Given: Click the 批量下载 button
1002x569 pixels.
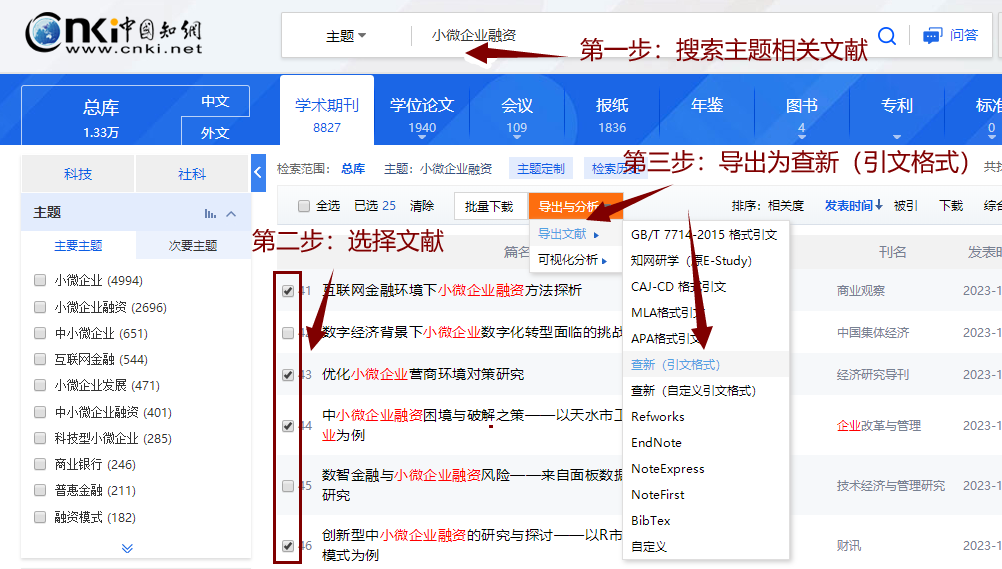Looking at the screenshot, I should (489, 207).
